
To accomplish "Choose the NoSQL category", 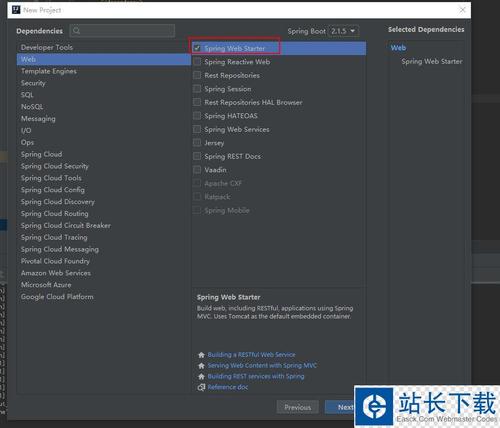I will click(104, 107).
